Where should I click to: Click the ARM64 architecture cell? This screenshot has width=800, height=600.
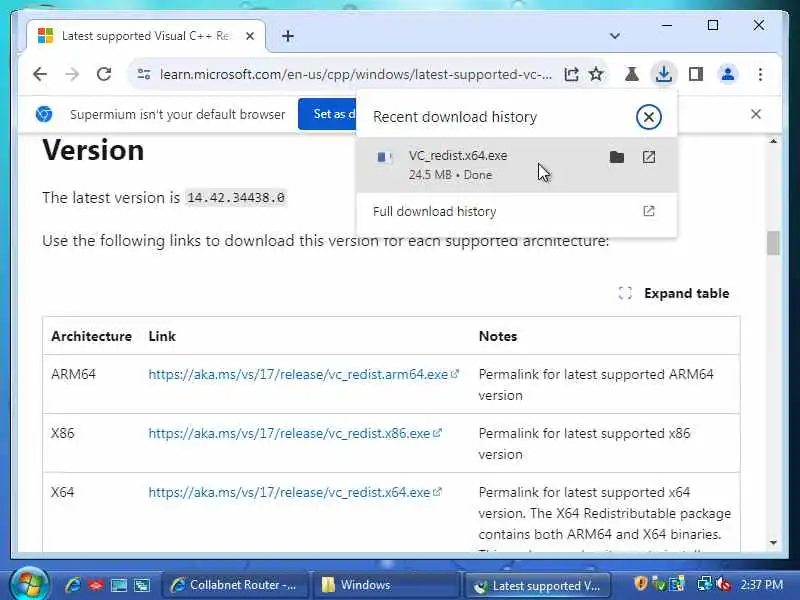tap(73, 374)
